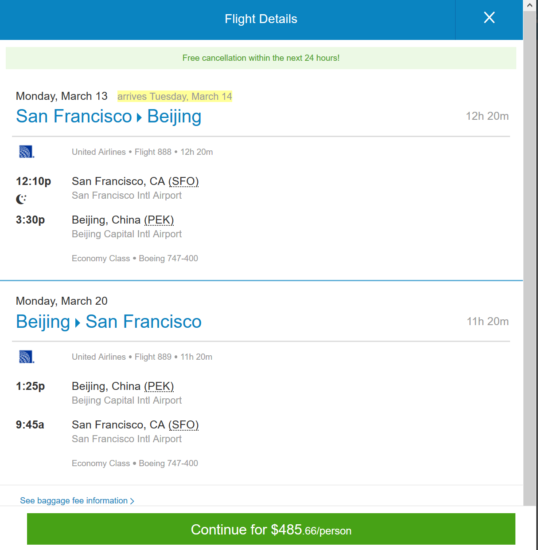This screenshot has width=538, height=550.
Task: Select the San Francisco to Beijing heading
Action: click(109, 116)
